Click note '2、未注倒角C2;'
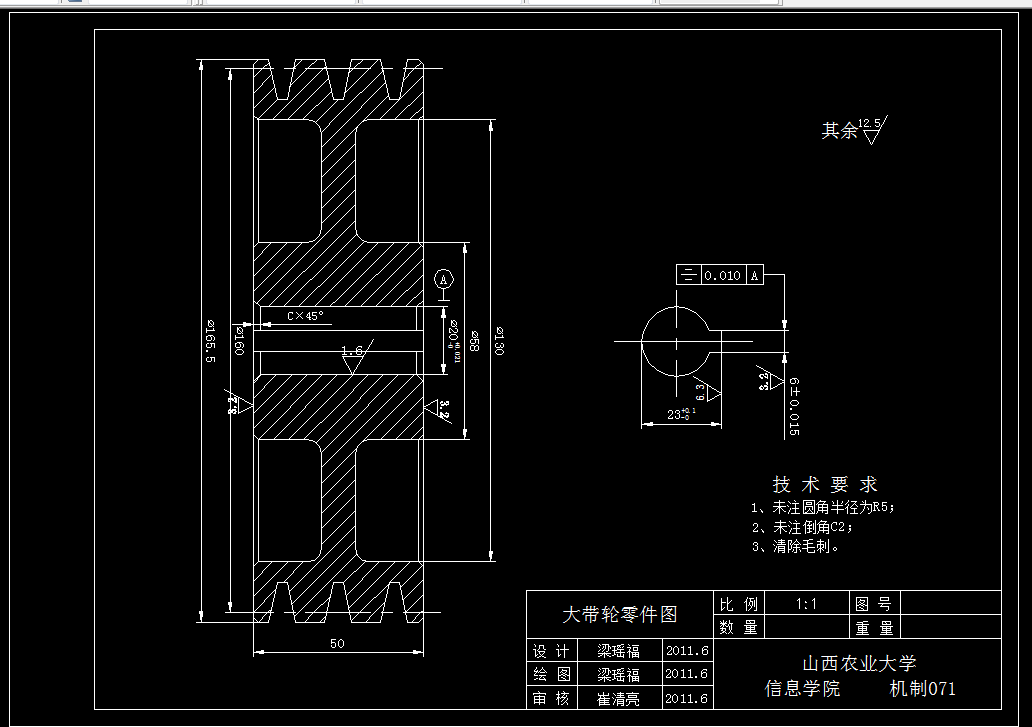Image resolution: width=1032 pixels, height=727 pixels. coord(802,527)
